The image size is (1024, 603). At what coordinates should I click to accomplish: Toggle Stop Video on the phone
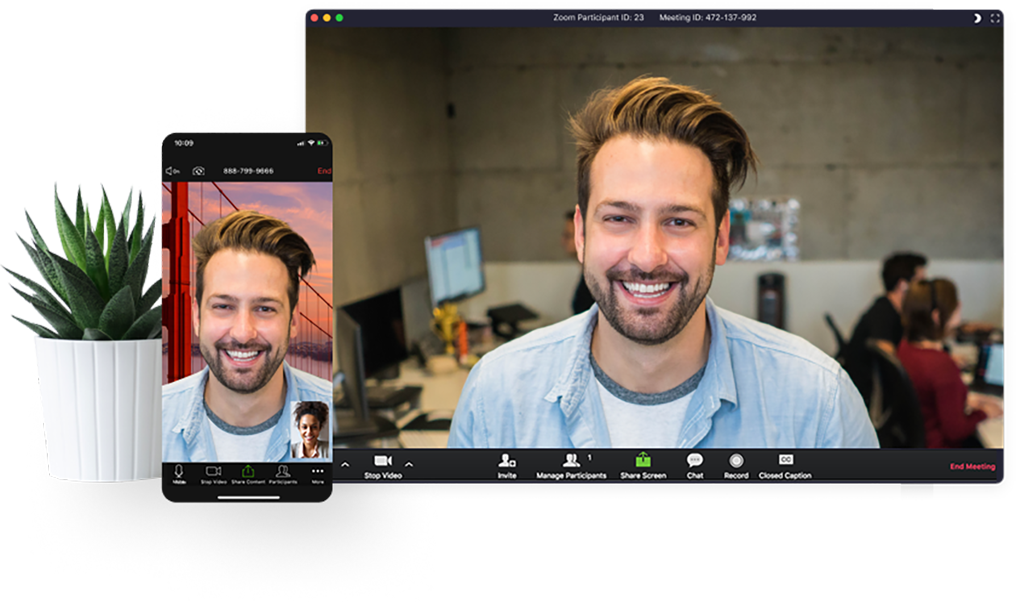point(213,474)
